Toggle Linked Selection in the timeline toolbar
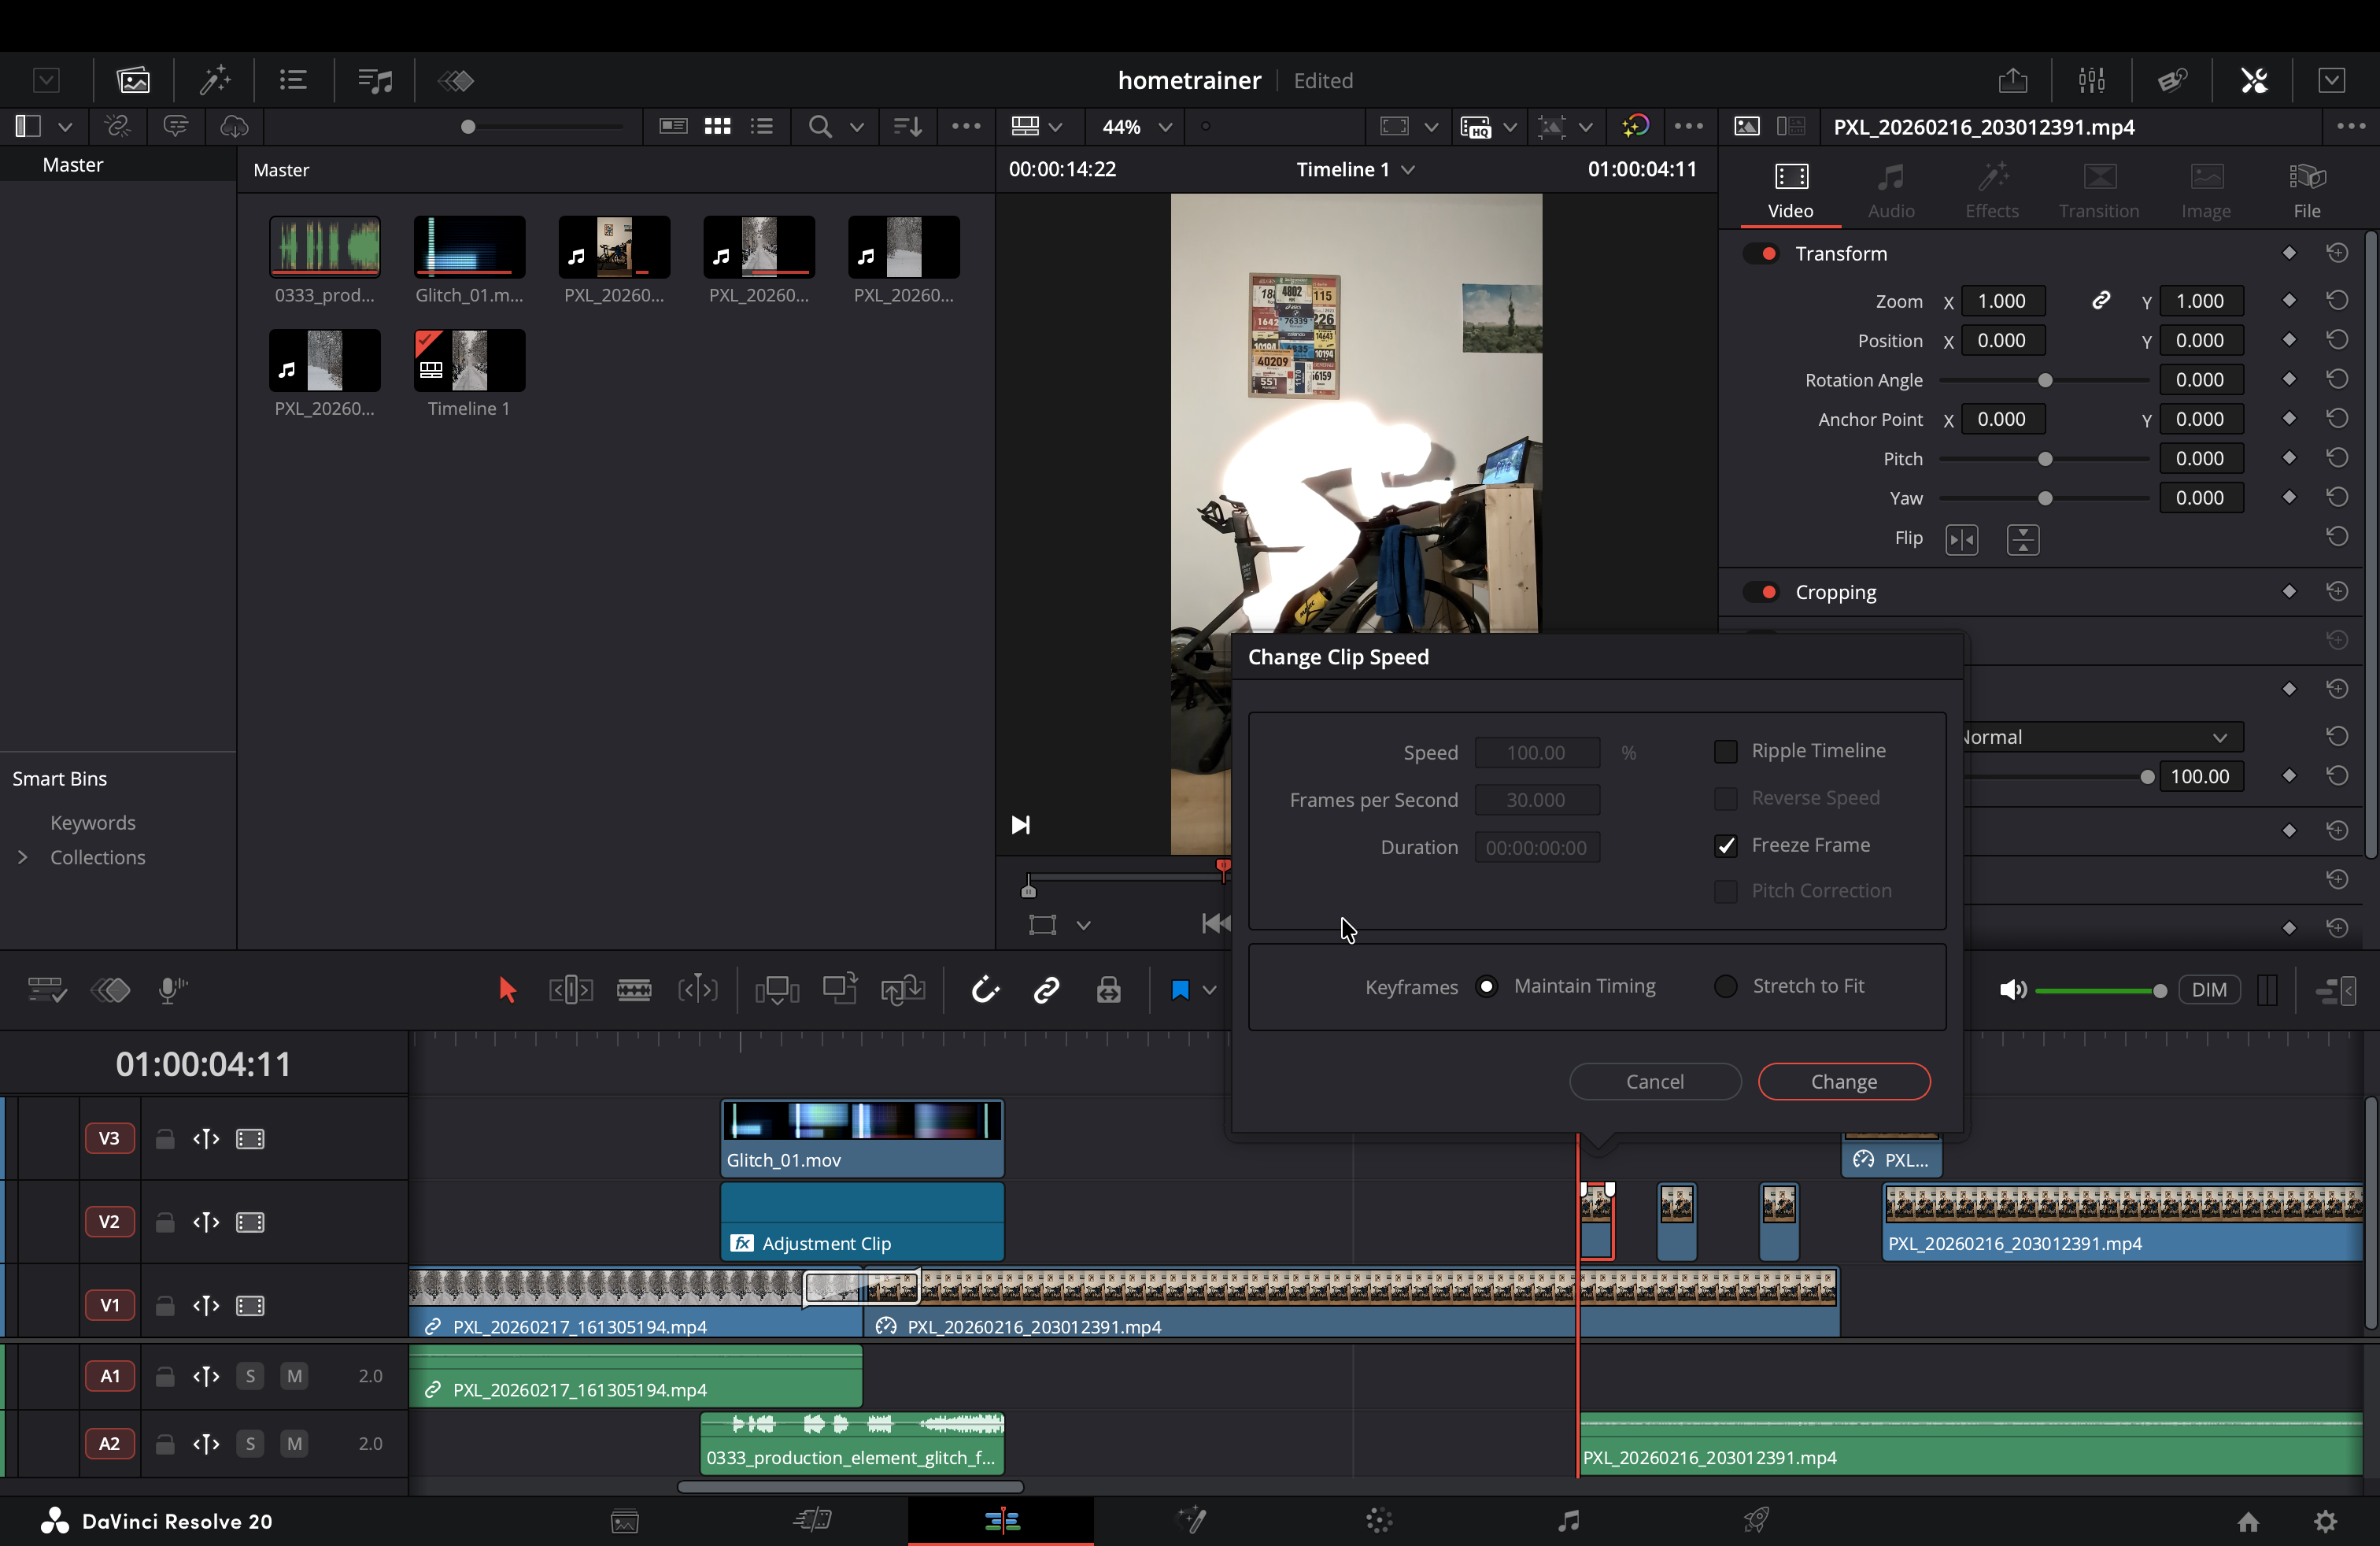The width and height of the screenshot is (2380, 1546). point(1045,989)
